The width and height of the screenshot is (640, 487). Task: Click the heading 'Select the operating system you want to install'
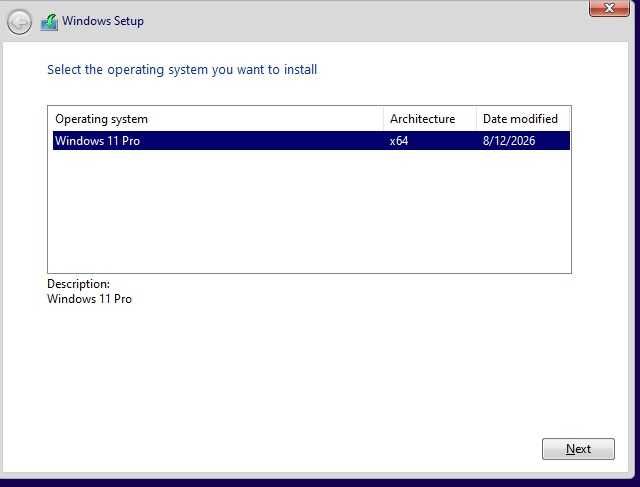pyautogui.click(x=182, y=70)
